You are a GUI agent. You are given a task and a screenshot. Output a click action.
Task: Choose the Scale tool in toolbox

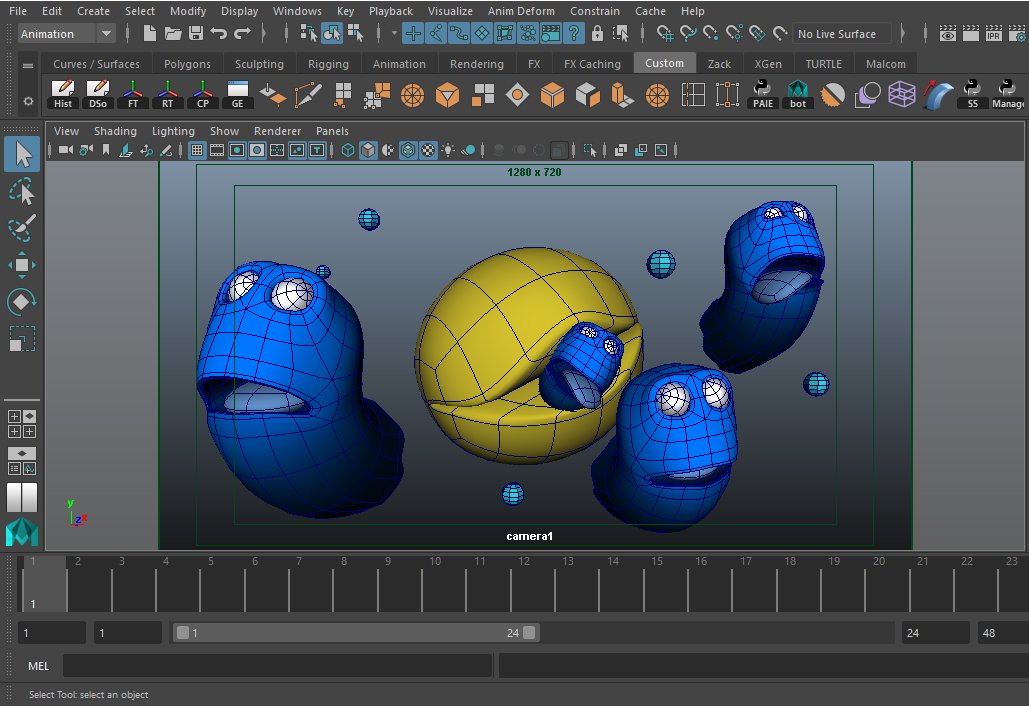click(x=22, y=339)
